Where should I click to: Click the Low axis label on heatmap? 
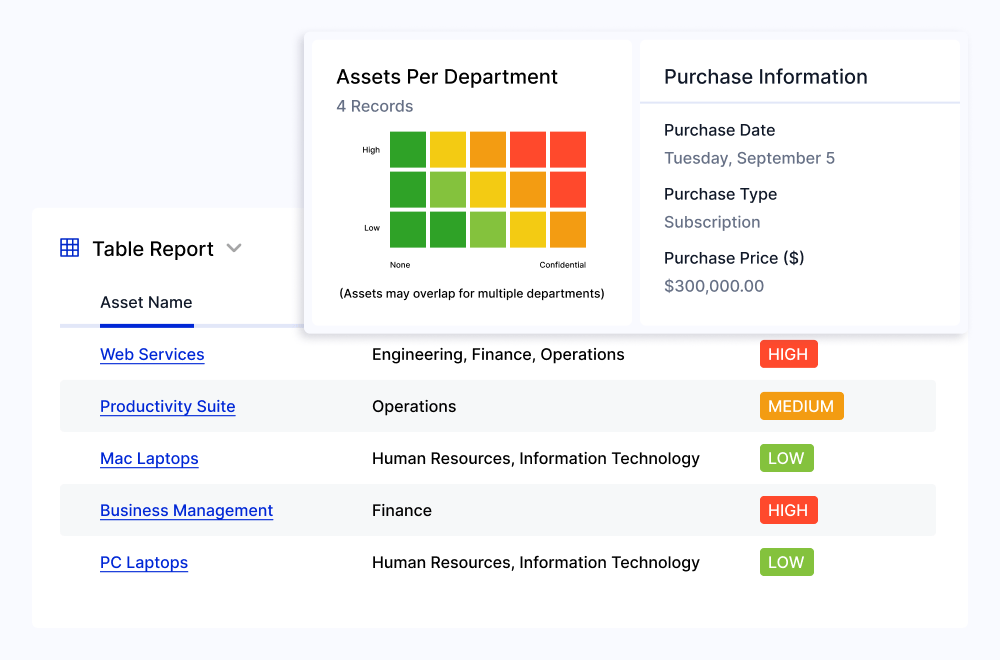tap(372, 228)
